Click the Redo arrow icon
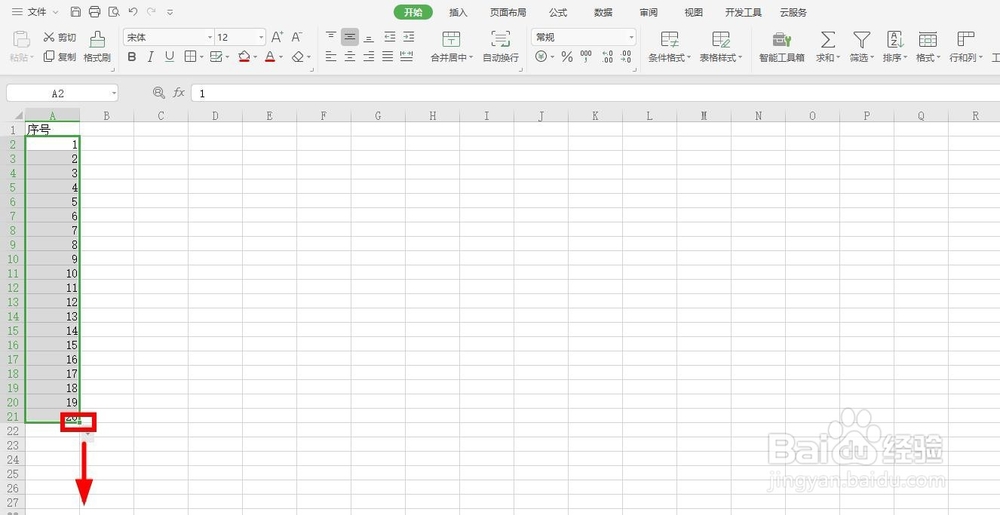Image resolution: width=1000 pixels, height=515 pixels. coord(151,11)
